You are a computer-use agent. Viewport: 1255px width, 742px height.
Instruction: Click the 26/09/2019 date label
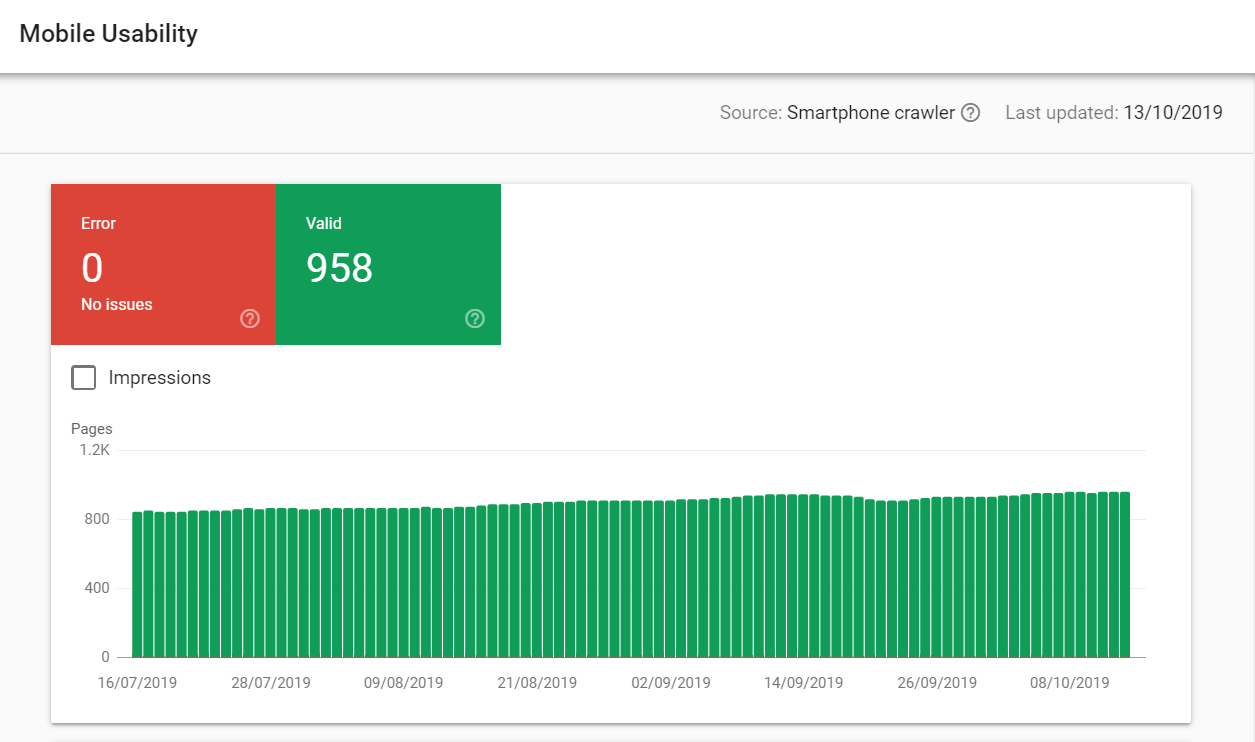[x=937, y=683]
